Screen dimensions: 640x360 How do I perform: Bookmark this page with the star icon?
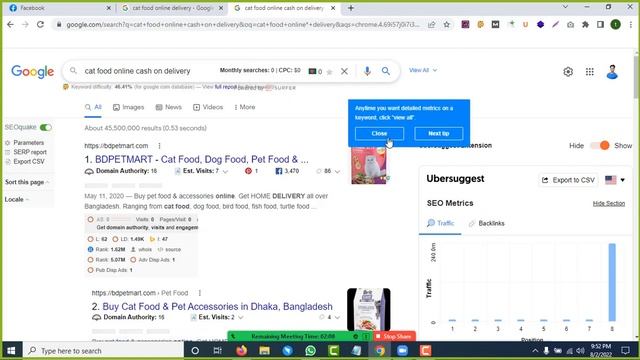point(447,24)
